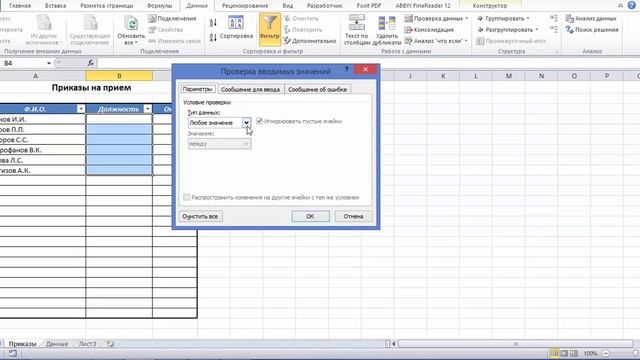Click the new sheet tab icon

point(110,344)
